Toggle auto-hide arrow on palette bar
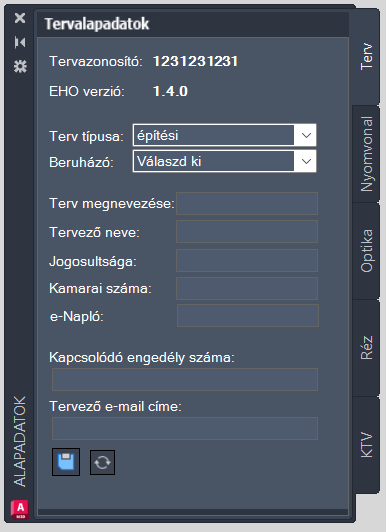386x532 pixels. coord(20,42)
